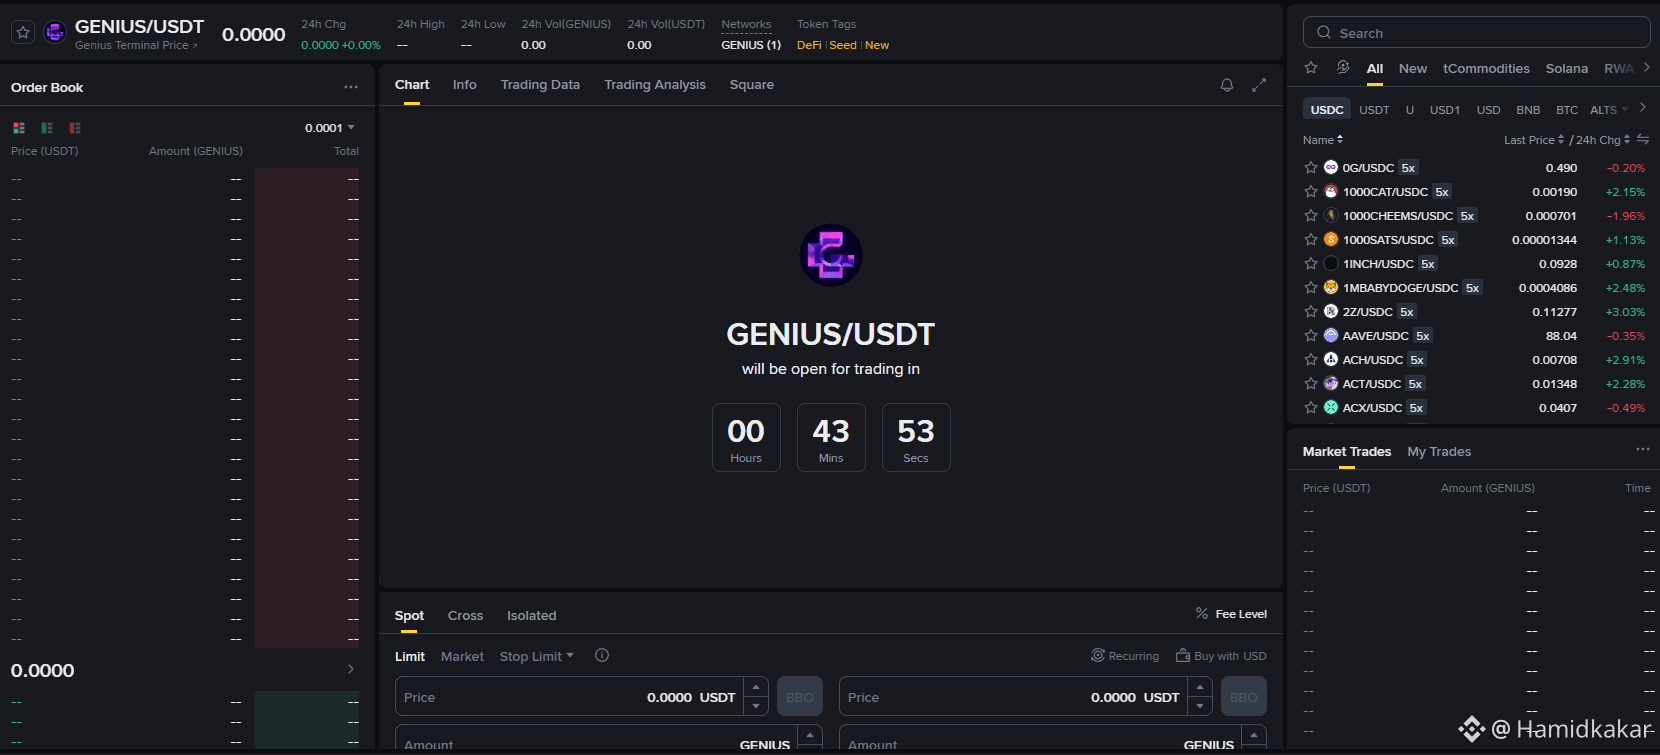The width and height of the screenshot is (1660, 755).
Task: Show the favorites list via the star tab
Action: (1311, 68)
